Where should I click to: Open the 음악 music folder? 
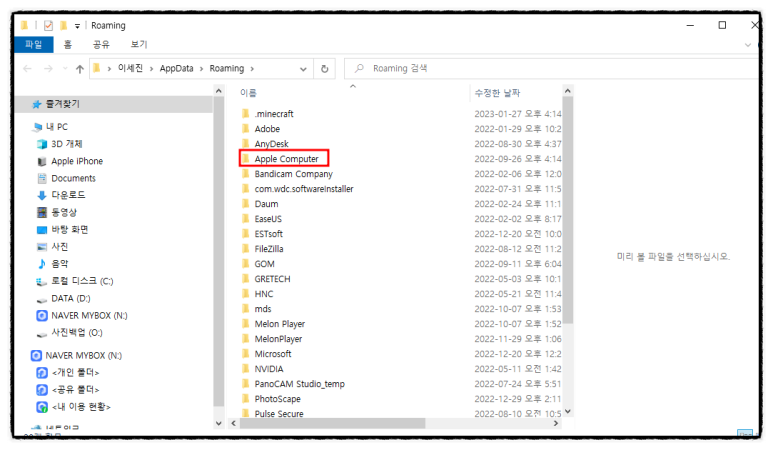[62, 263]
